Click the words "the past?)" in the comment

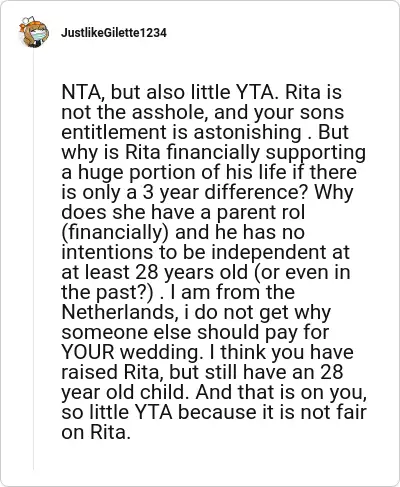pyautogui.click(x=108, y=292)
